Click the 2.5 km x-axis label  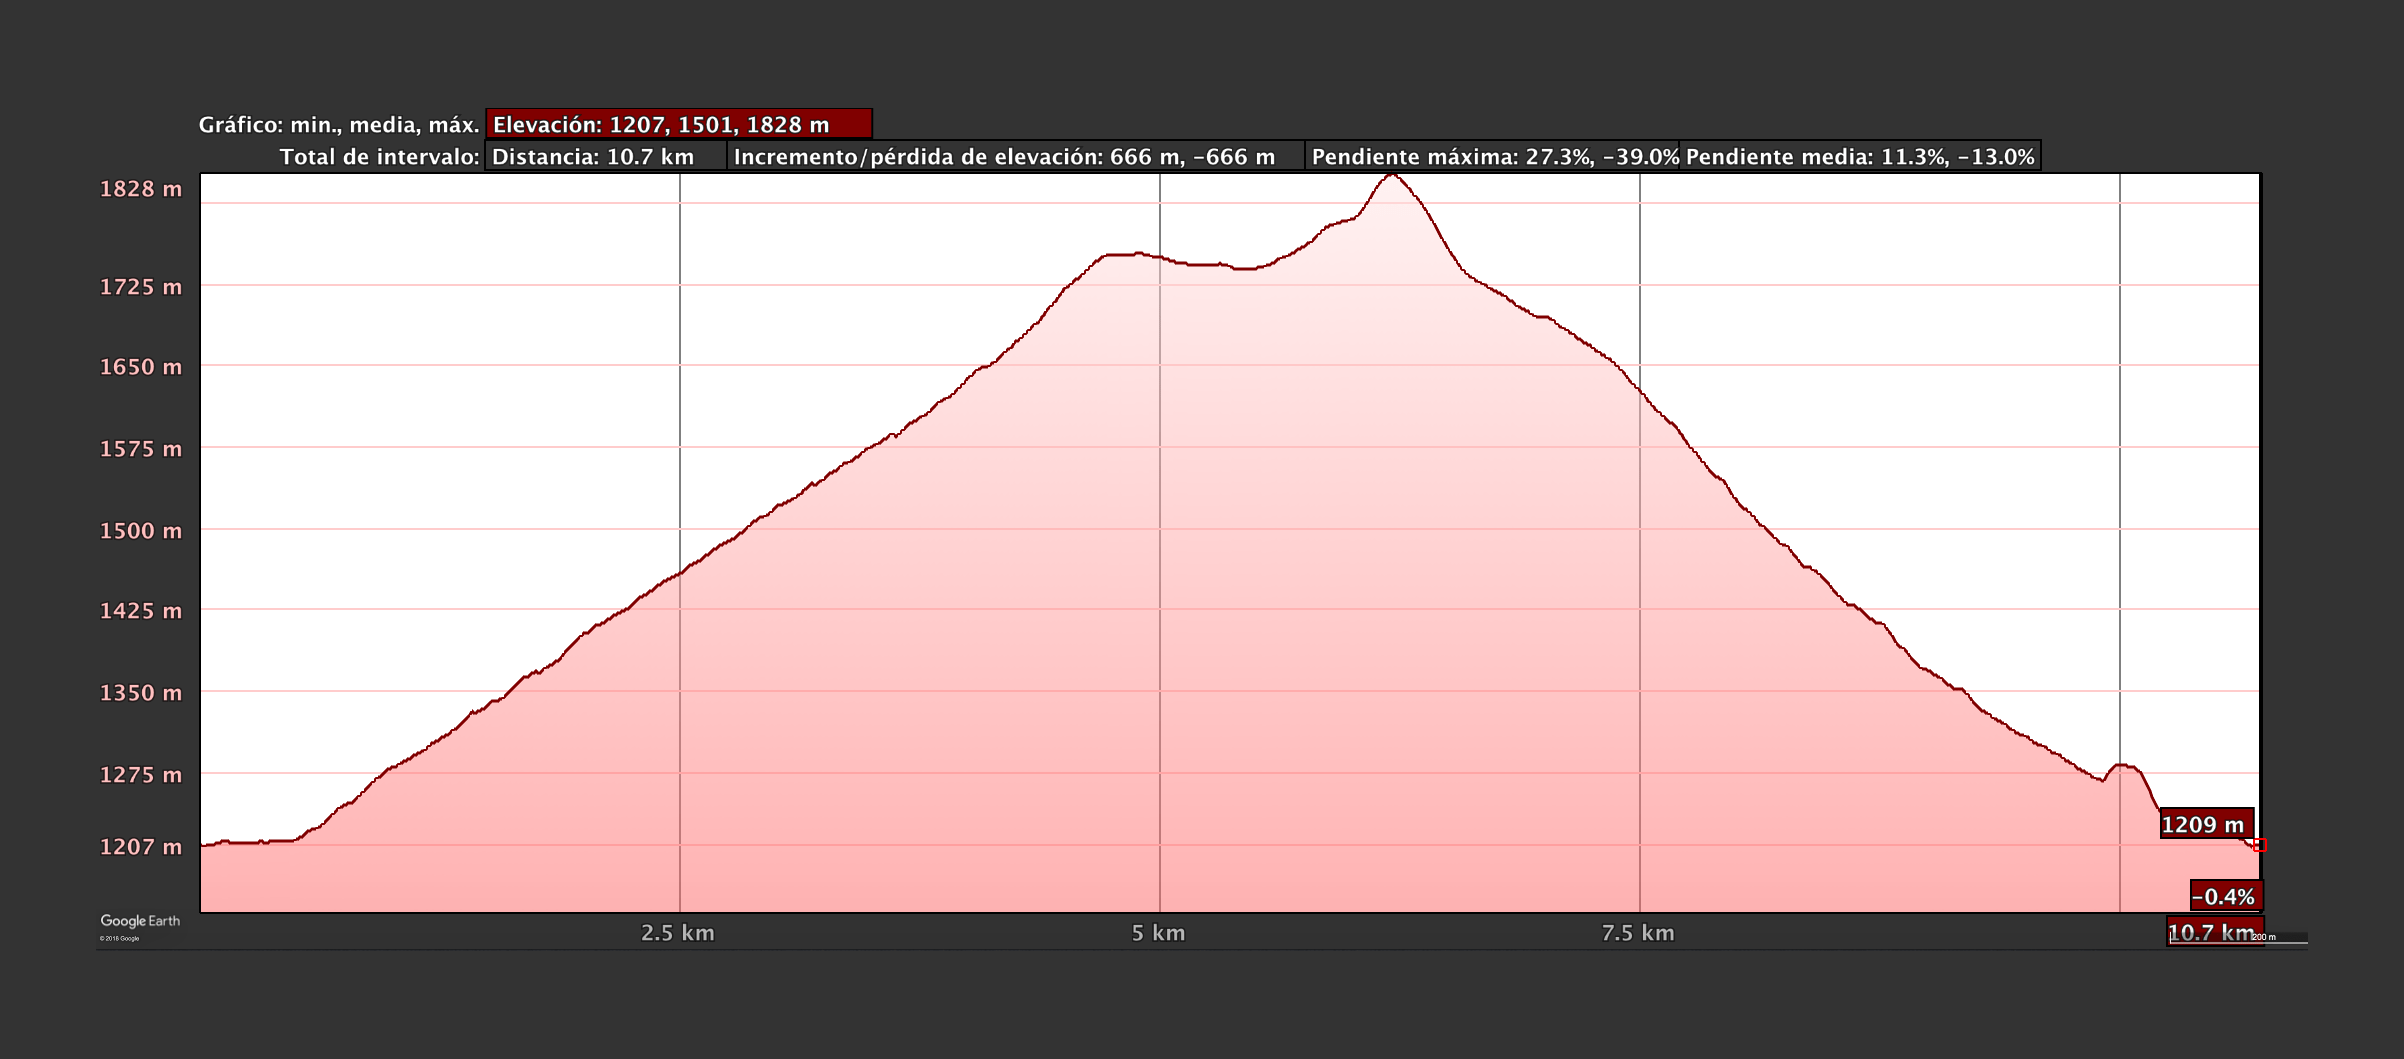(x=678, y=933)
